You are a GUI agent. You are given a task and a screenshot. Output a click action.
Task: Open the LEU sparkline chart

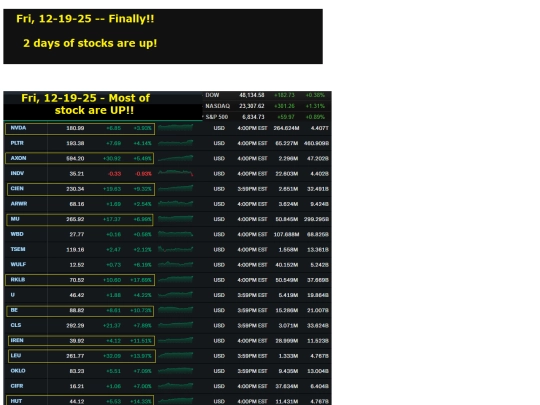[x=176, y=355]
